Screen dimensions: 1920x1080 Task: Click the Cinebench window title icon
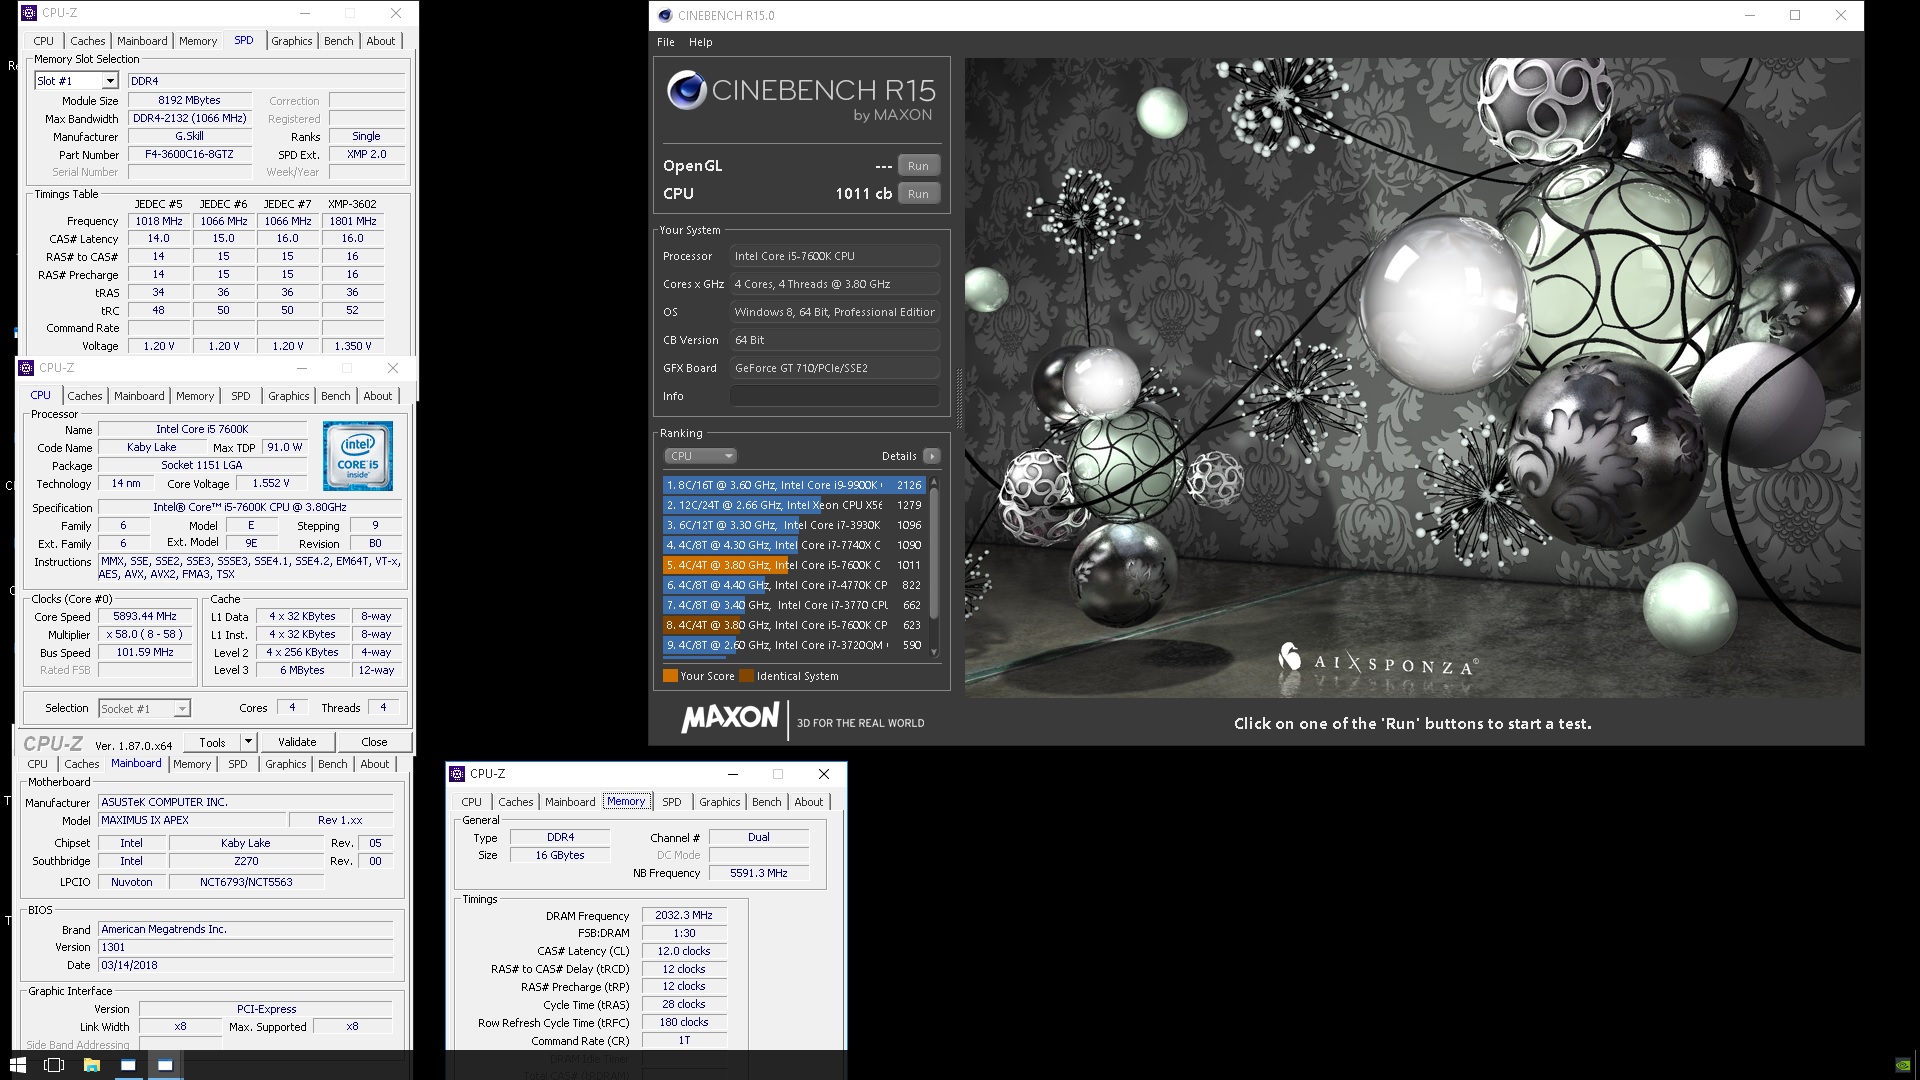(665, 15)
